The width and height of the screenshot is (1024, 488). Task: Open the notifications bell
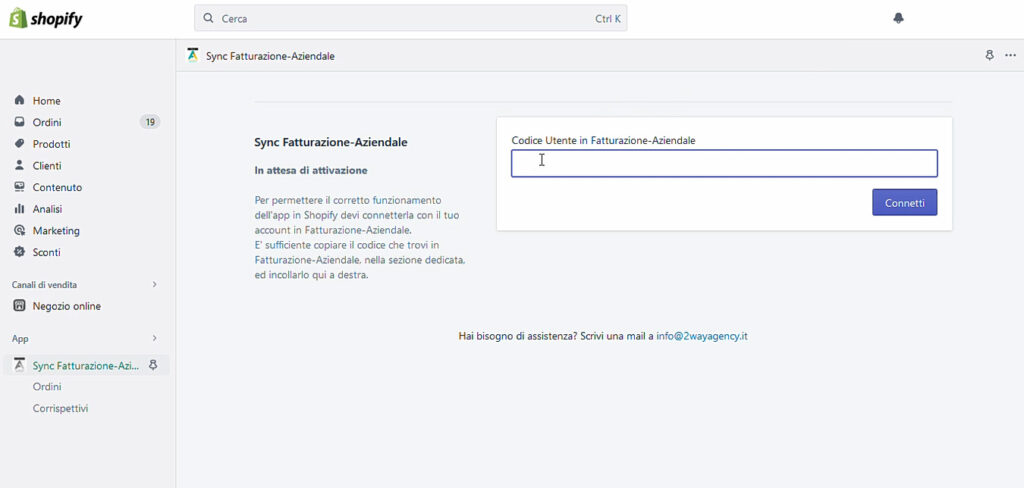tap(898, 18)
